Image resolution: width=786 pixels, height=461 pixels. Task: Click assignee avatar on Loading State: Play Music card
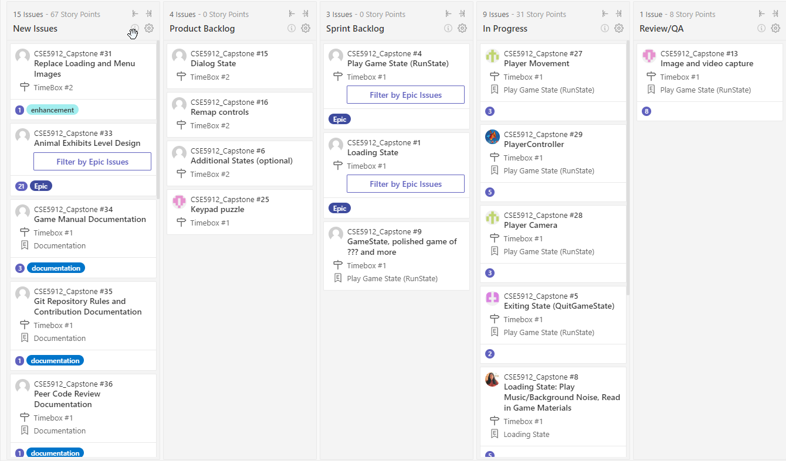492,379
